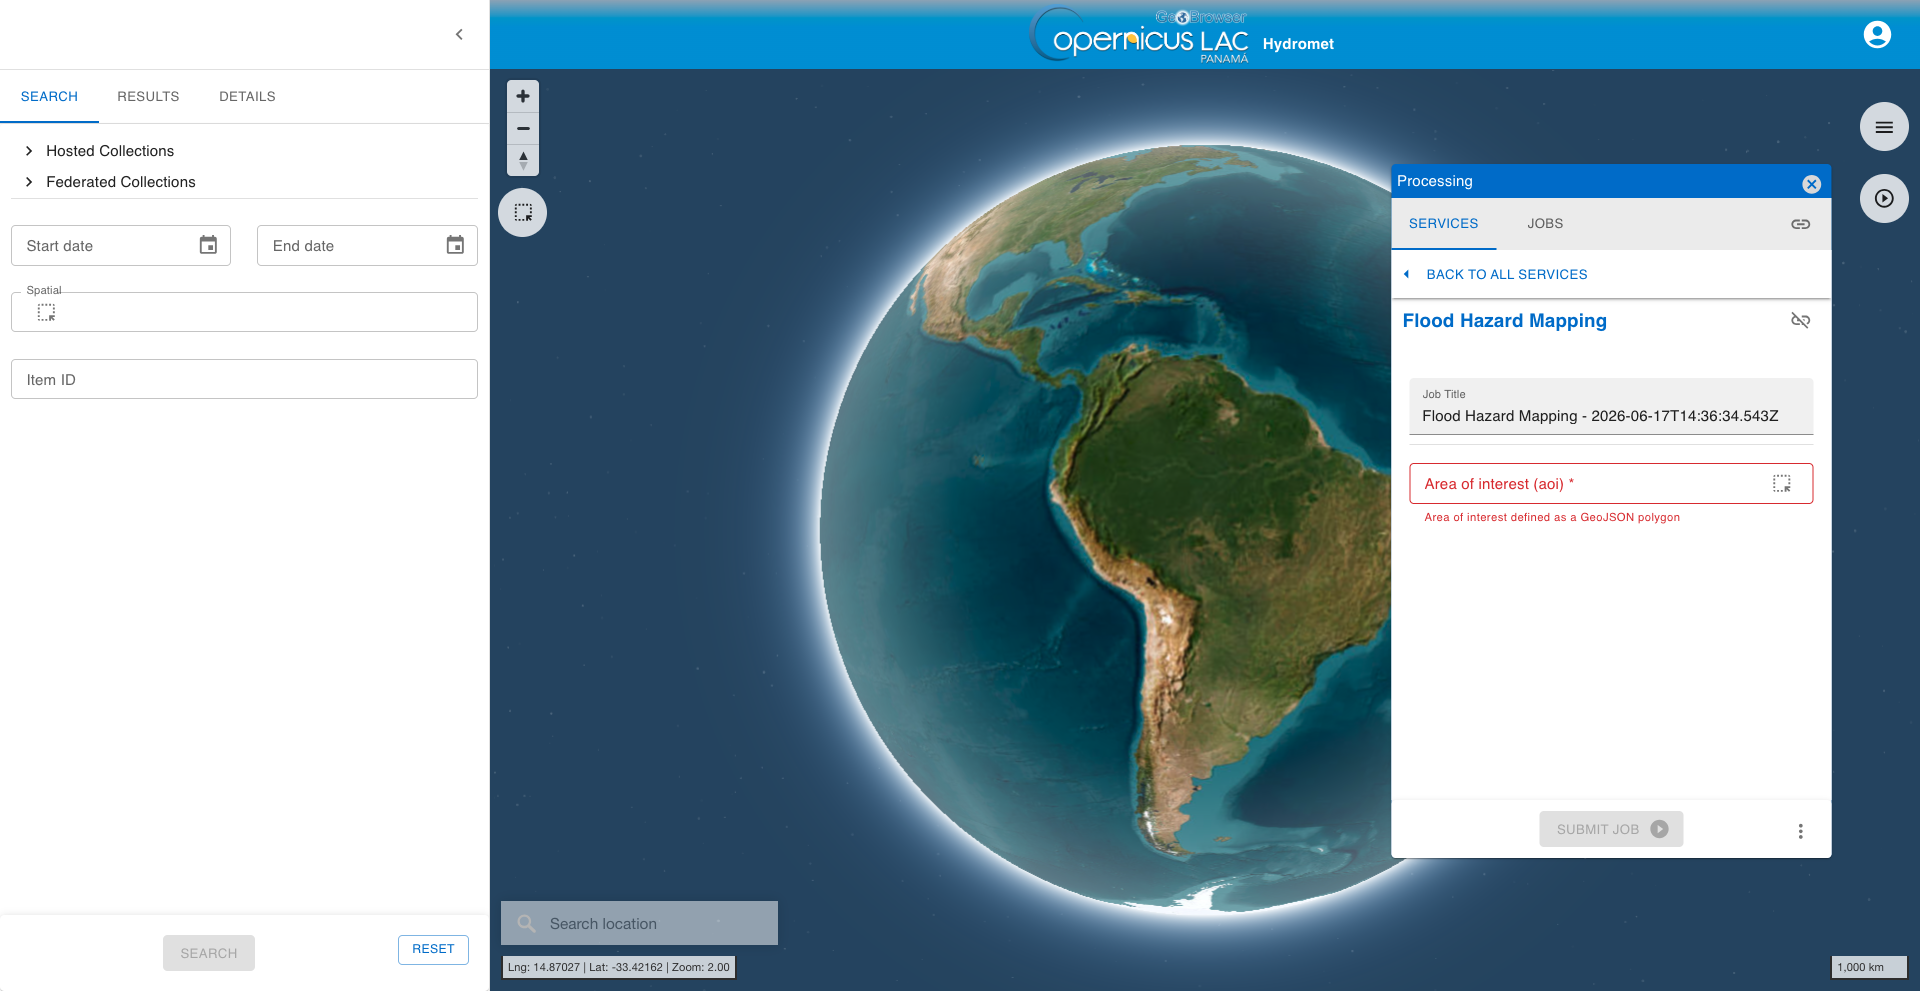The image size is (1920, 991).
Task: Select the SEARCH tab
Action: coord(49,97)
